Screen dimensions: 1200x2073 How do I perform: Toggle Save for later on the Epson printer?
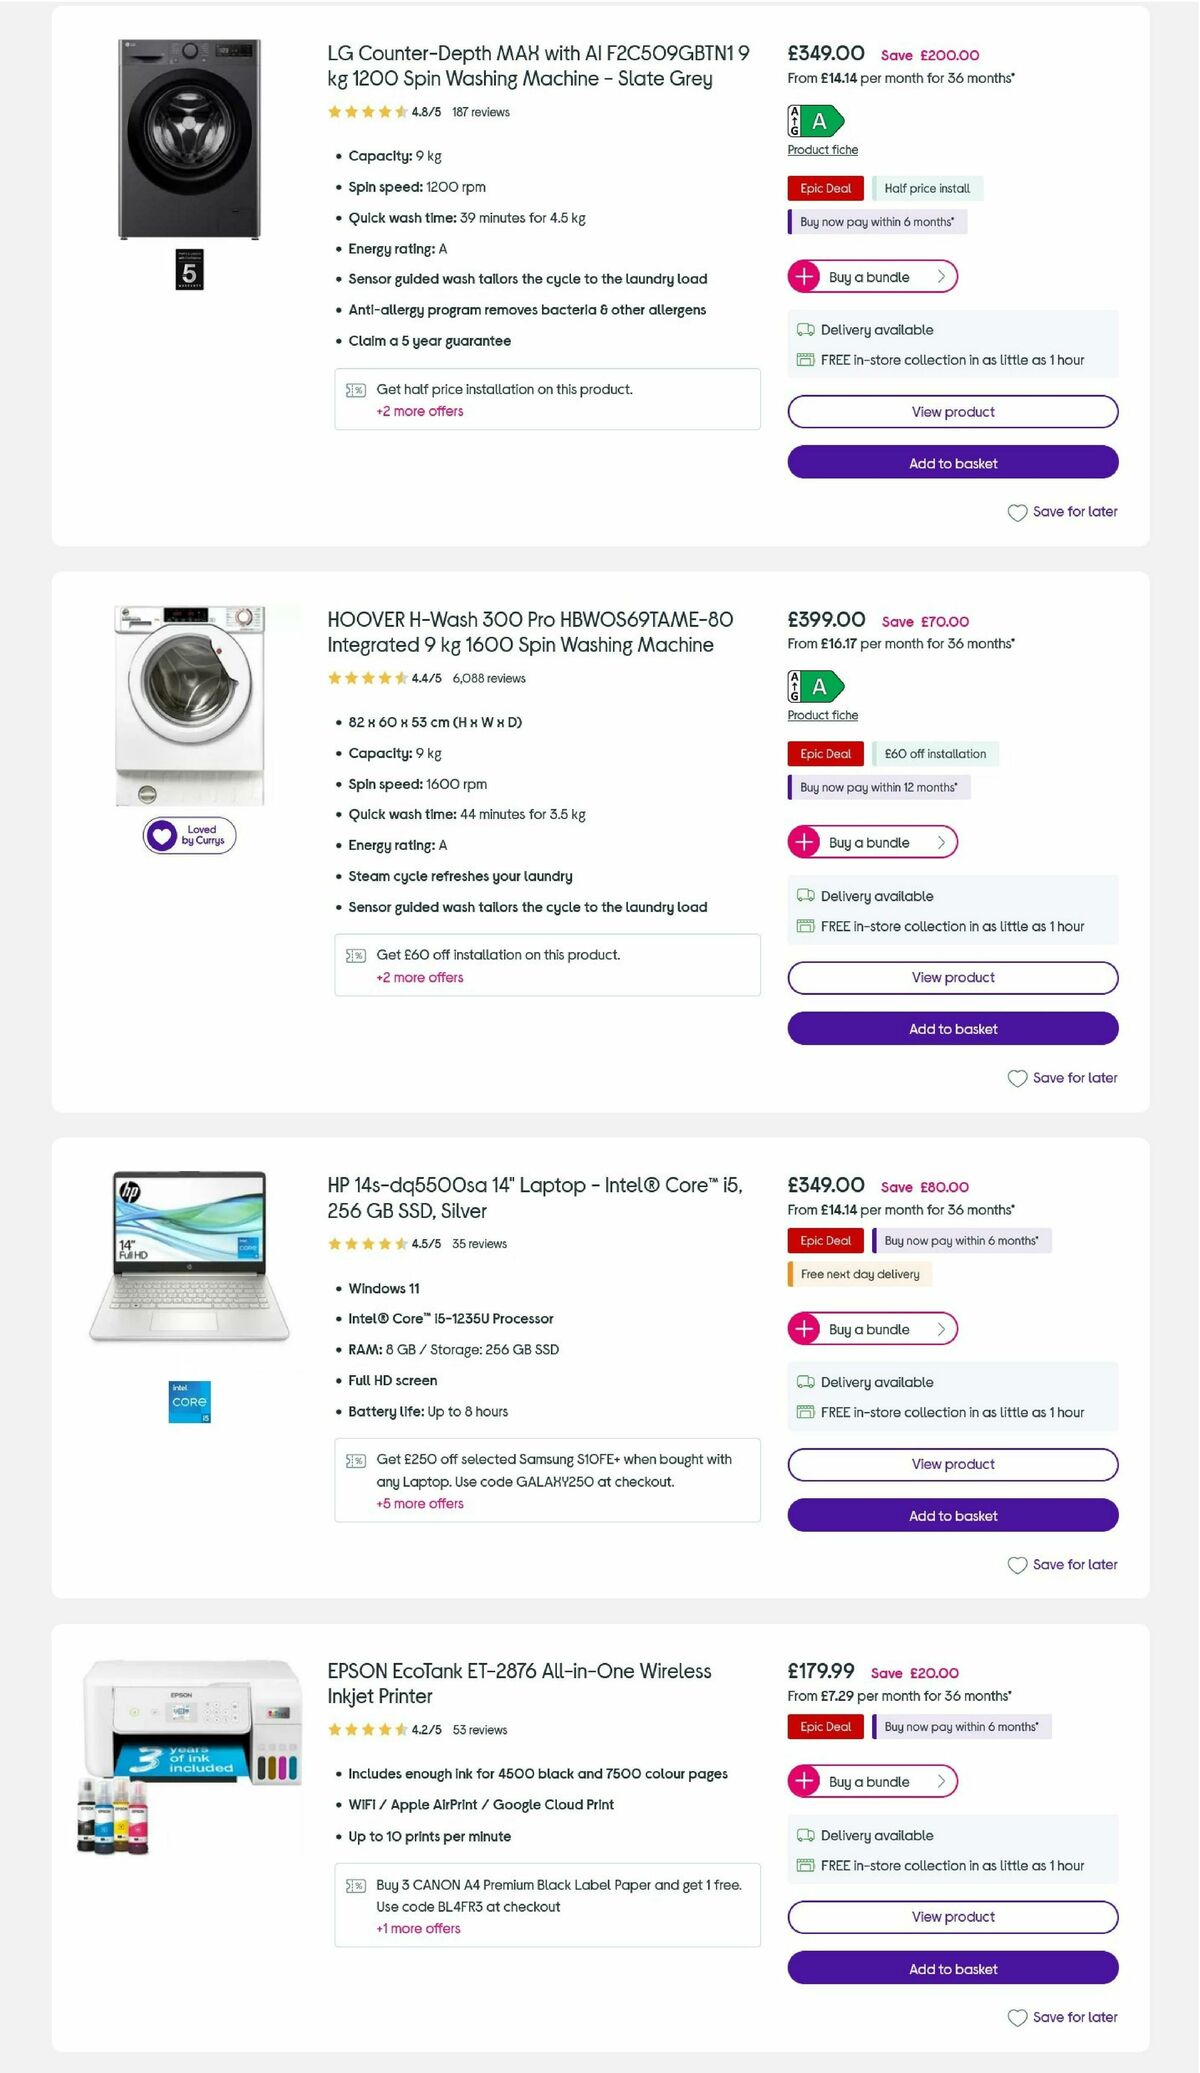1062,2017
